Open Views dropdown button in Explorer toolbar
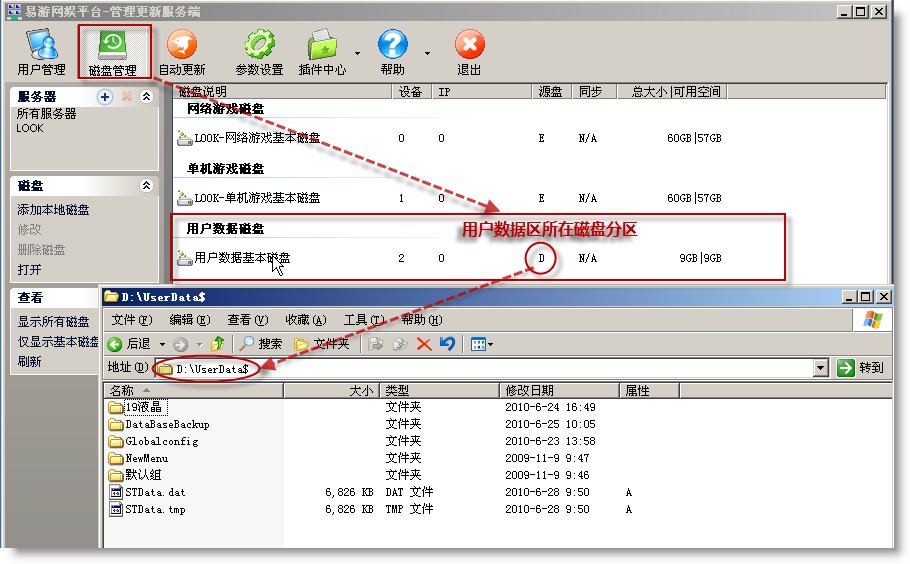 click(x=482, y=345)
